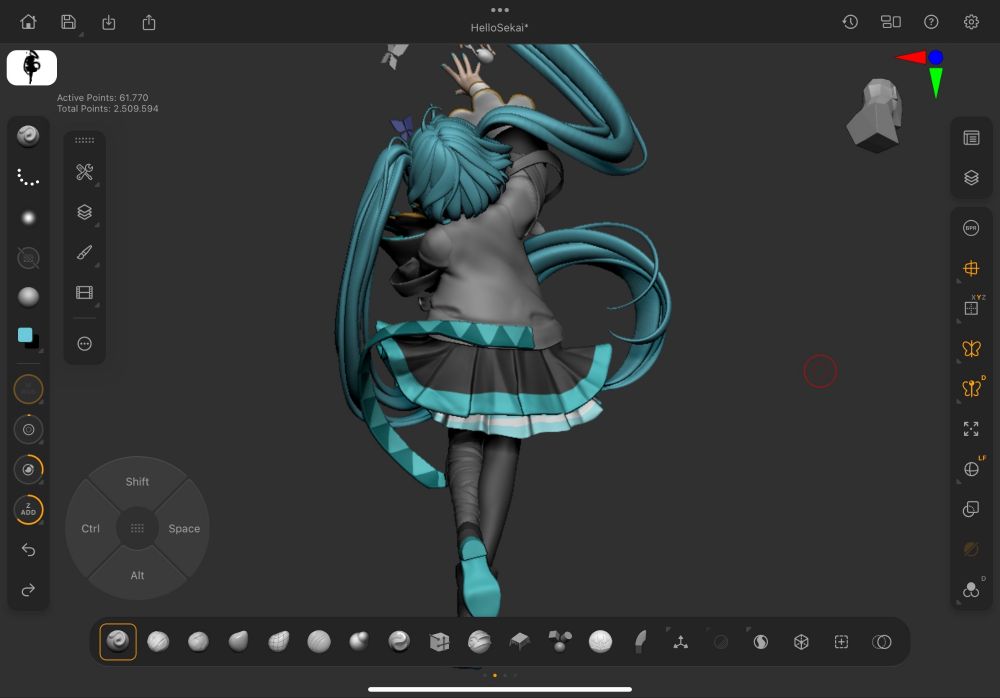Viewport: 1000px width, 698px height.
Task: Pick the black secondary color swatch
Action: (x=34, y=343)
